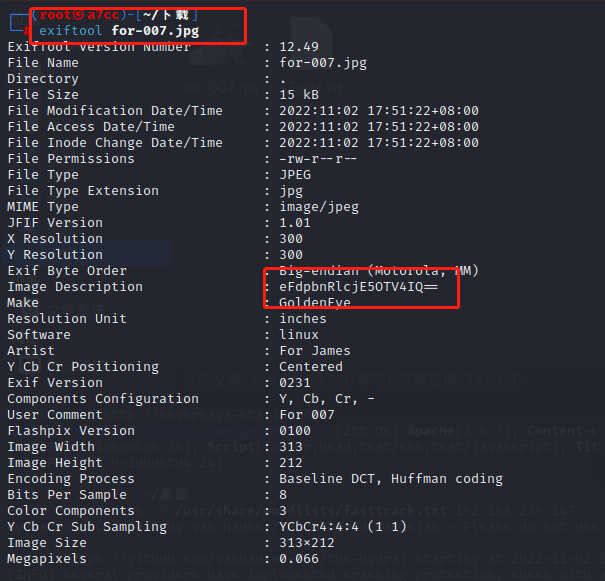This screenshot has width=605, height=581.
Task: Click the Software value linux
Action: tap(299, 334)
